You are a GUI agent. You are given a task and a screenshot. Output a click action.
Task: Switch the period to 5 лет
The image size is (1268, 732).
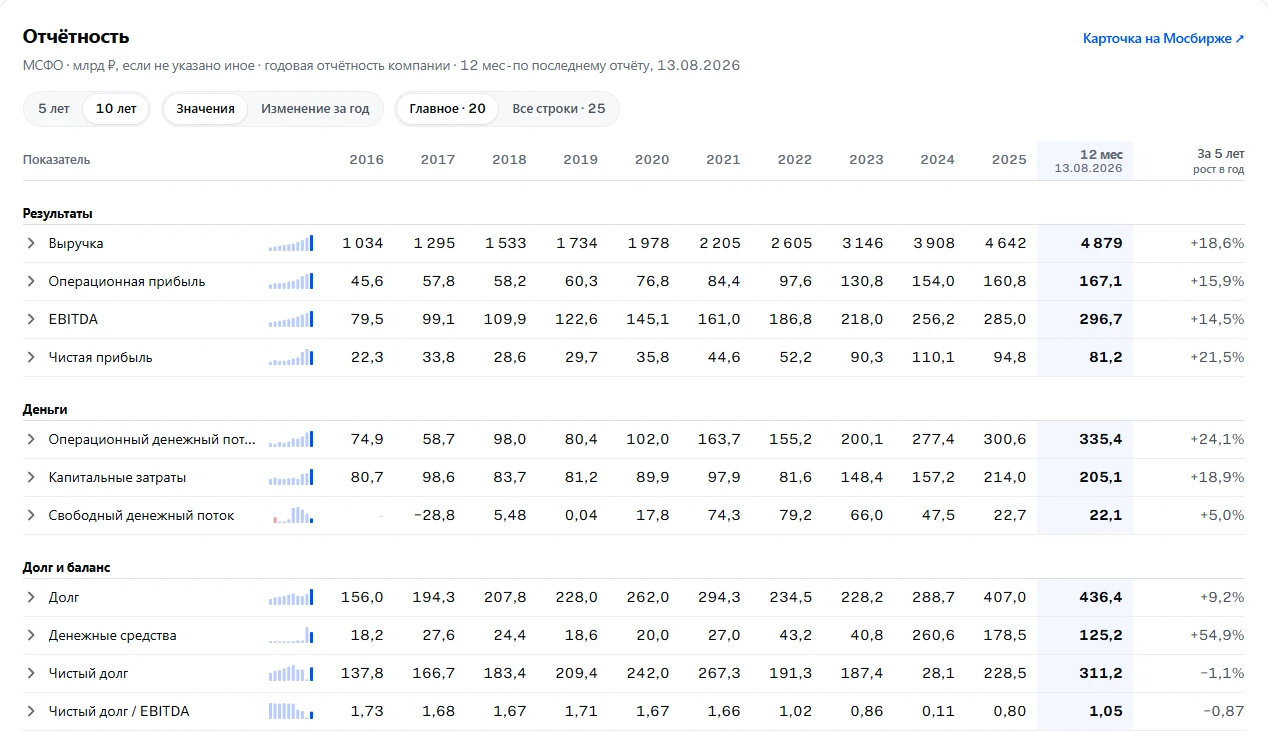click(54, 109)
